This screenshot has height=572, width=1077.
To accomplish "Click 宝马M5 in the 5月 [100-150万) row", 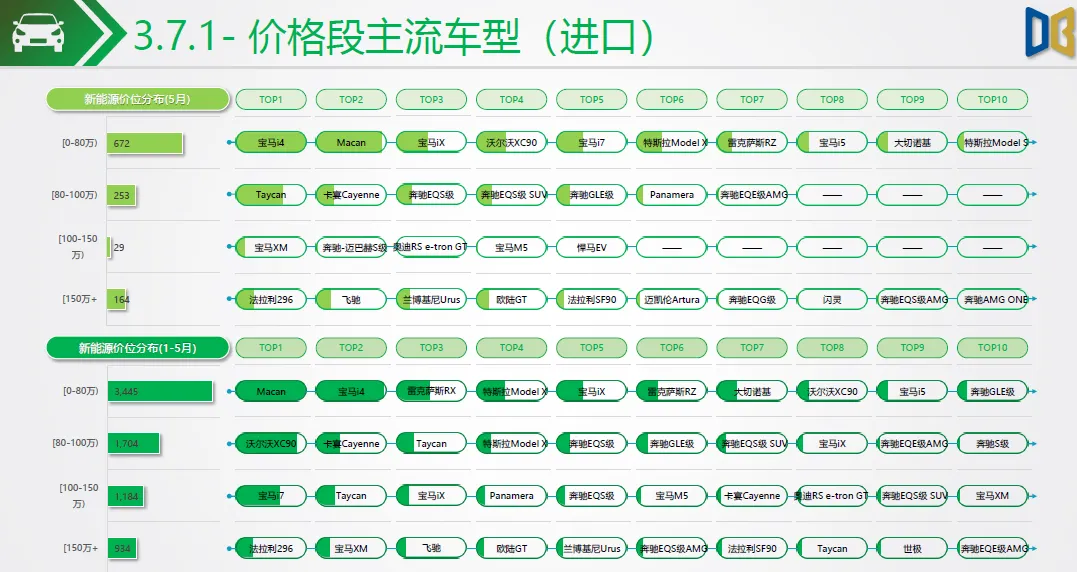I will pos(512,247).
